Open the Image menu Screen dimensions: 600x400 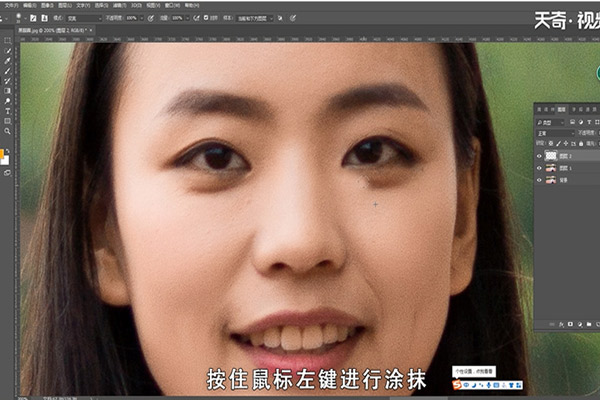click(47, 5)
